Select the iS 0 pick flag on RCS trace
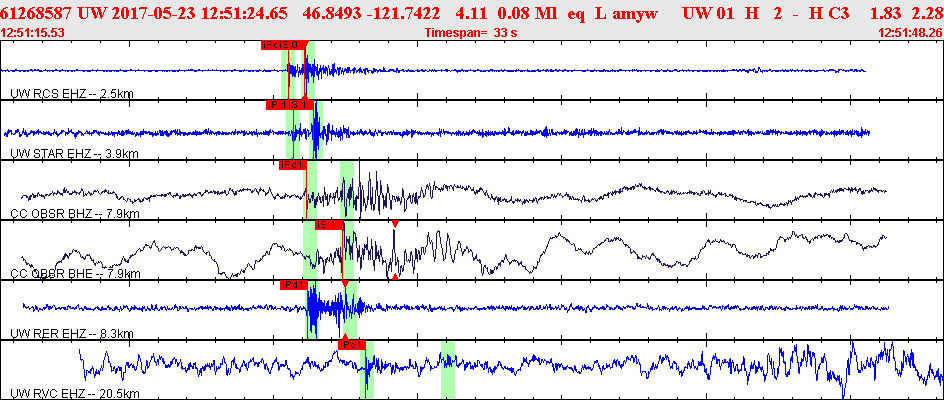Screen dimensions: 944x400 [292, 45]
